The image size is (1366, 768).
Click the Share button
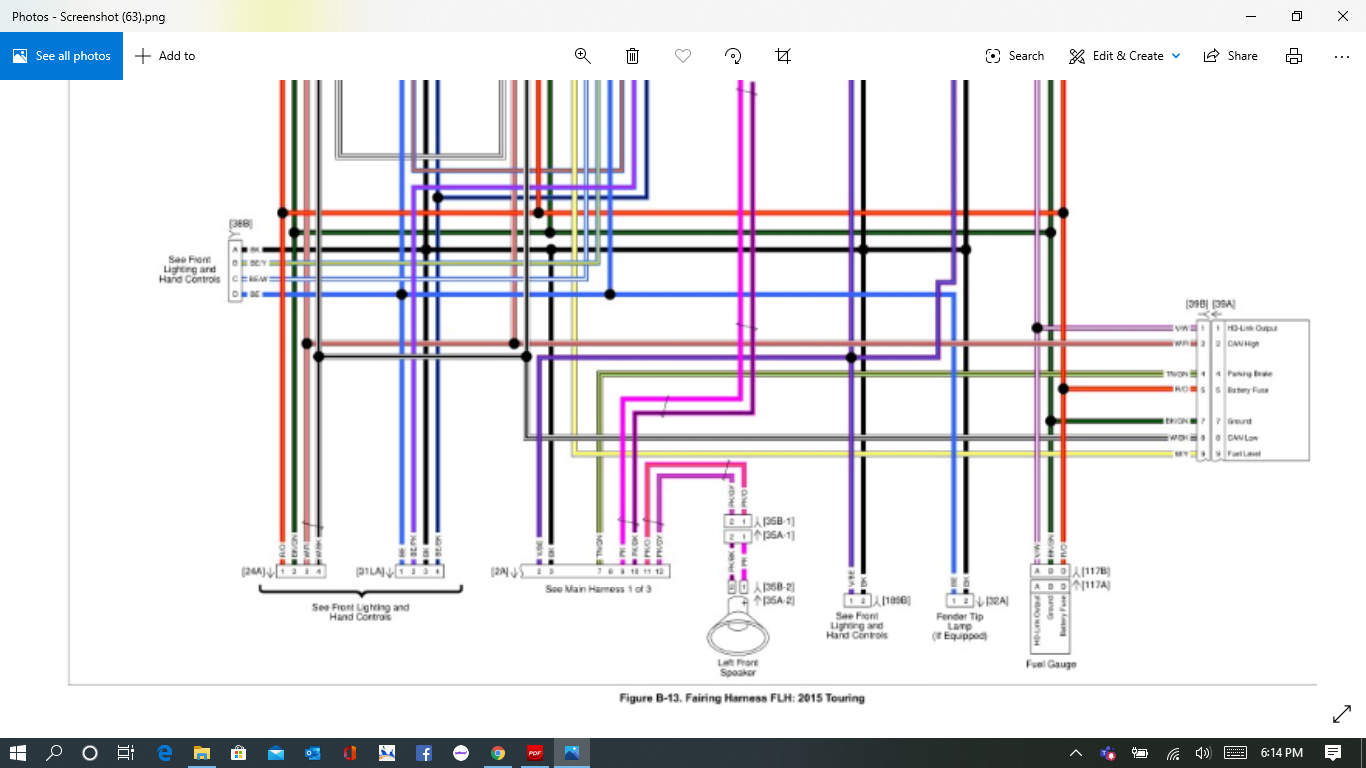click(x=1230, y=56)
